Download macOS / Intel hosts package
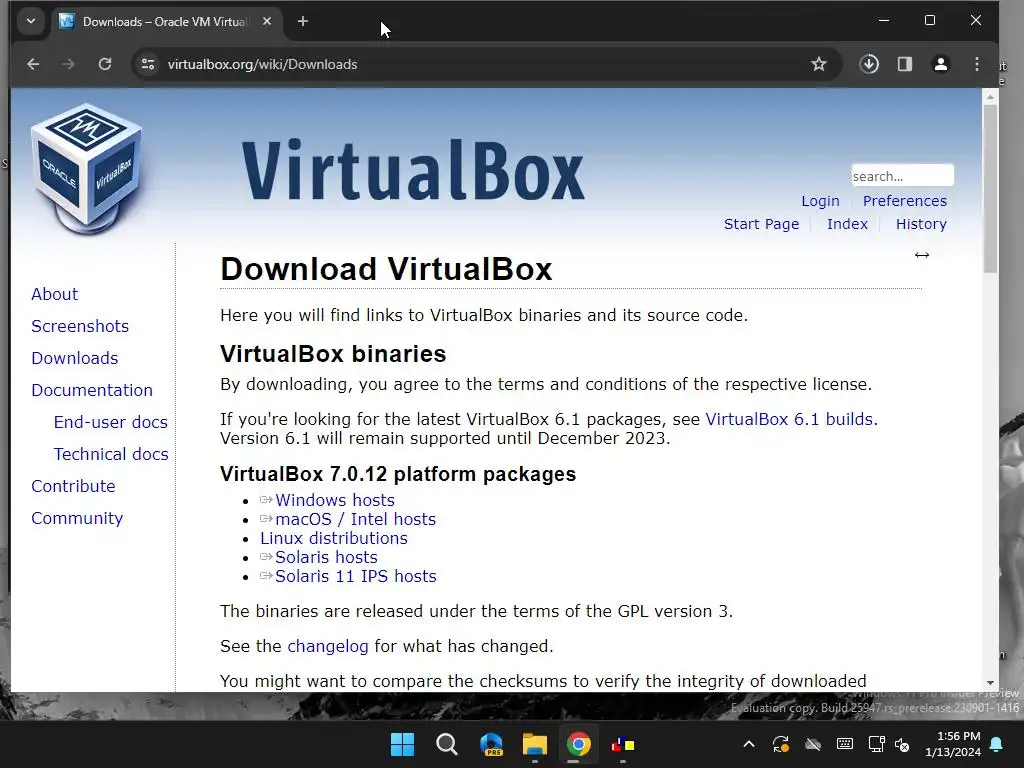The width and height of the screenshot is (1024, 768). [x=355, y=519]
